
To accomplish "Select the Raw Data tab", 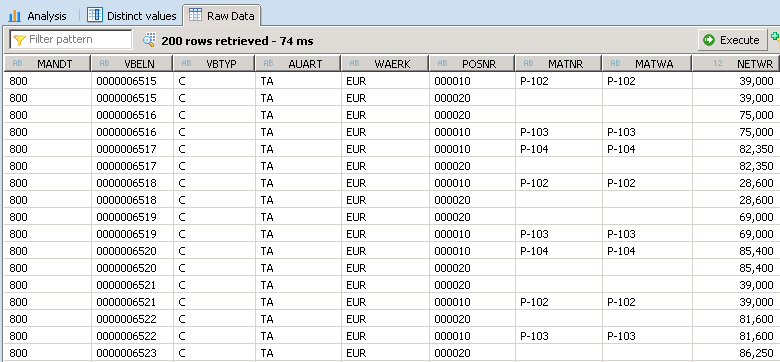I will [x=222, y=16].
